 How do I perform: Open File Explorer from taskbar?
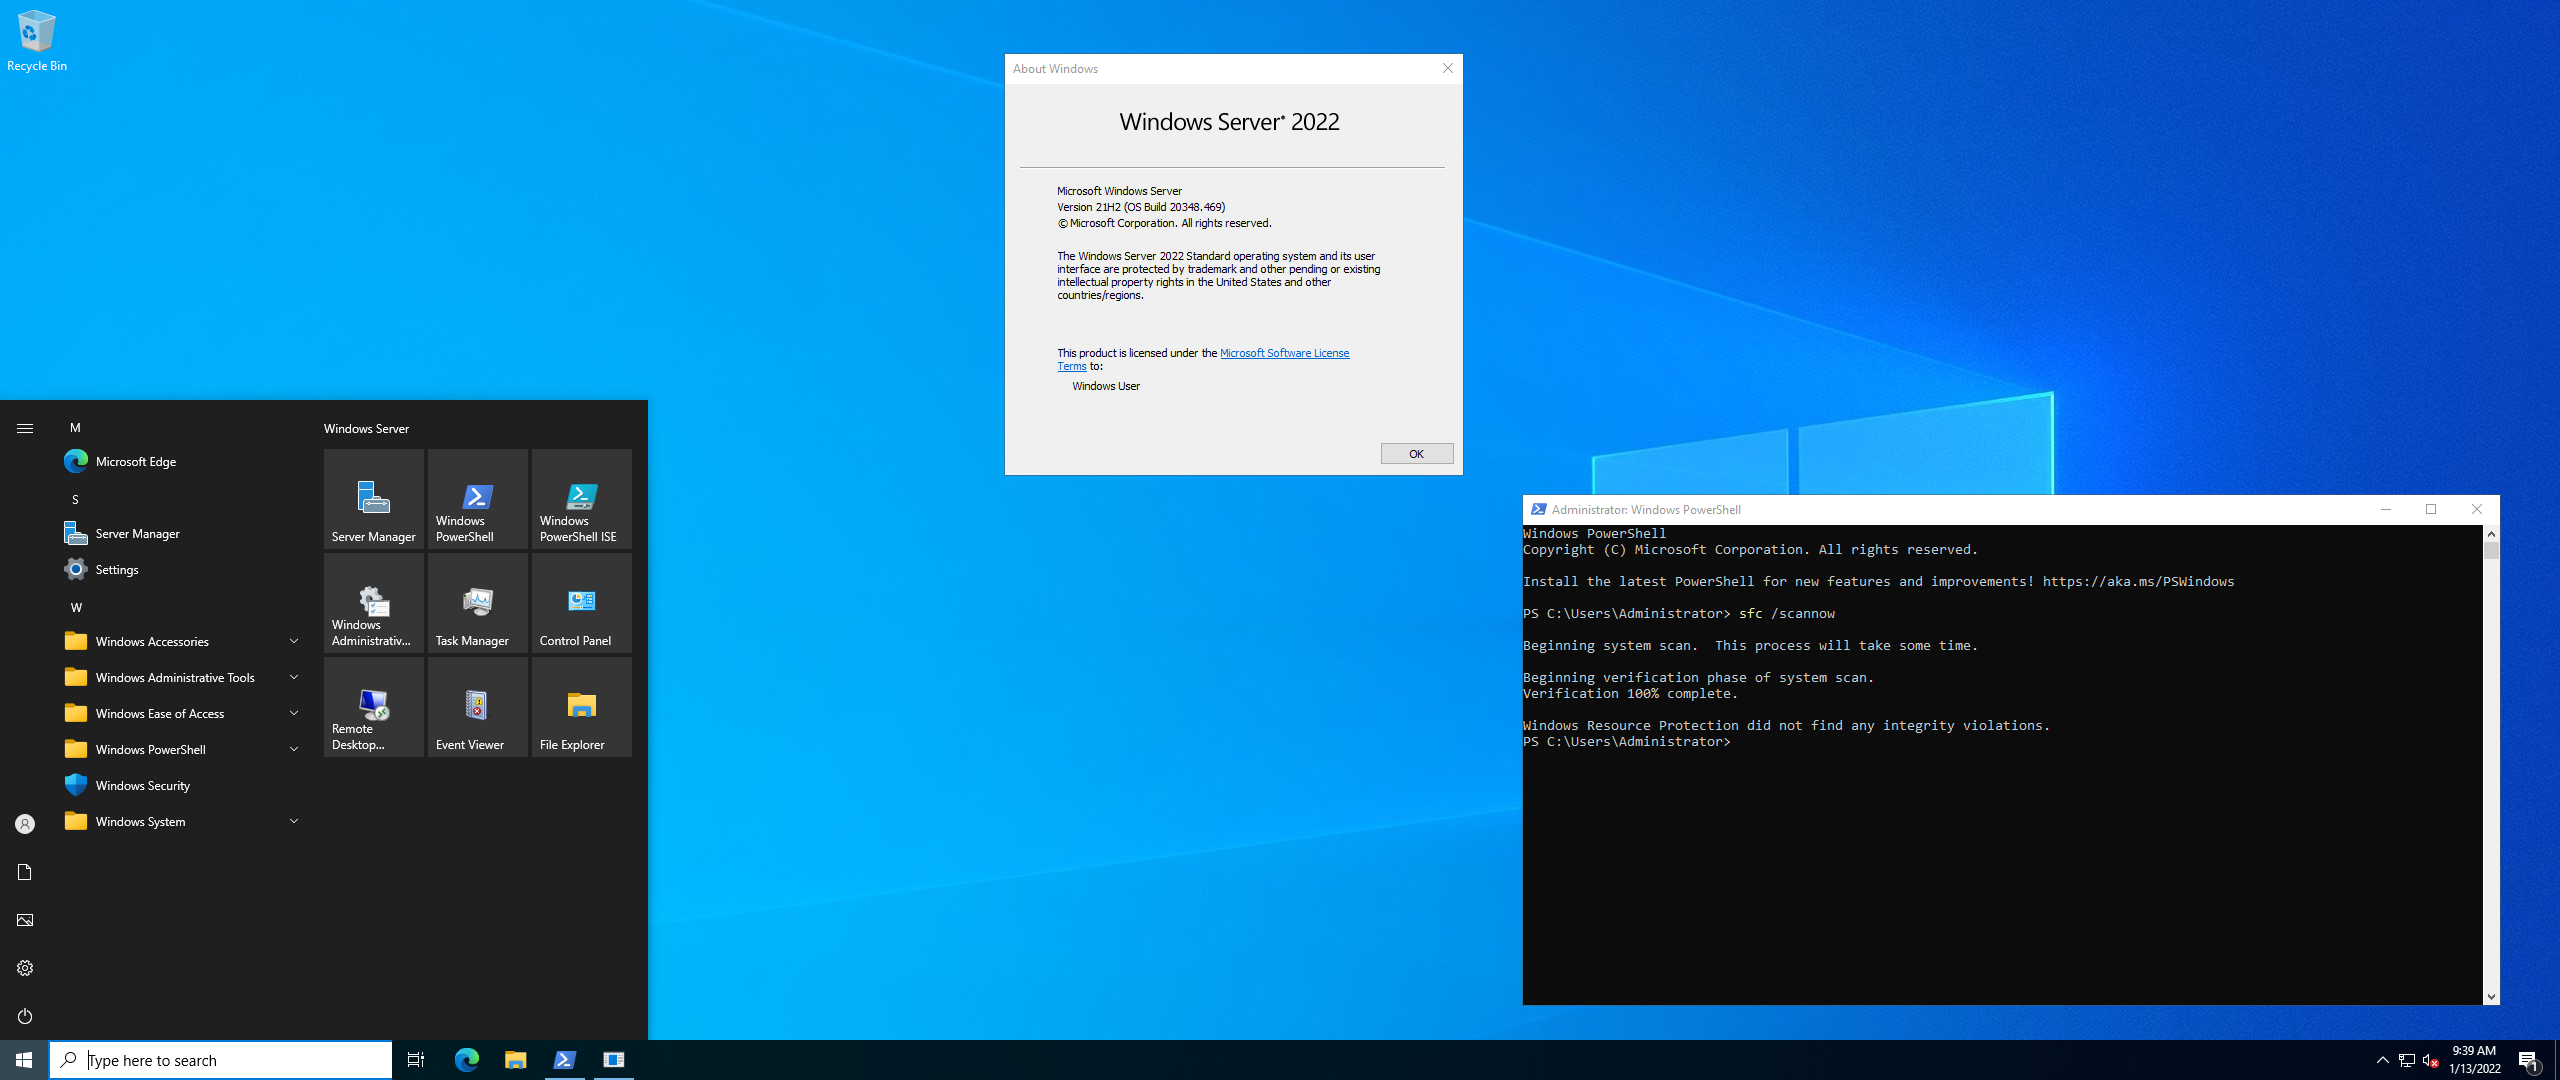click(x=516, y=1060)
